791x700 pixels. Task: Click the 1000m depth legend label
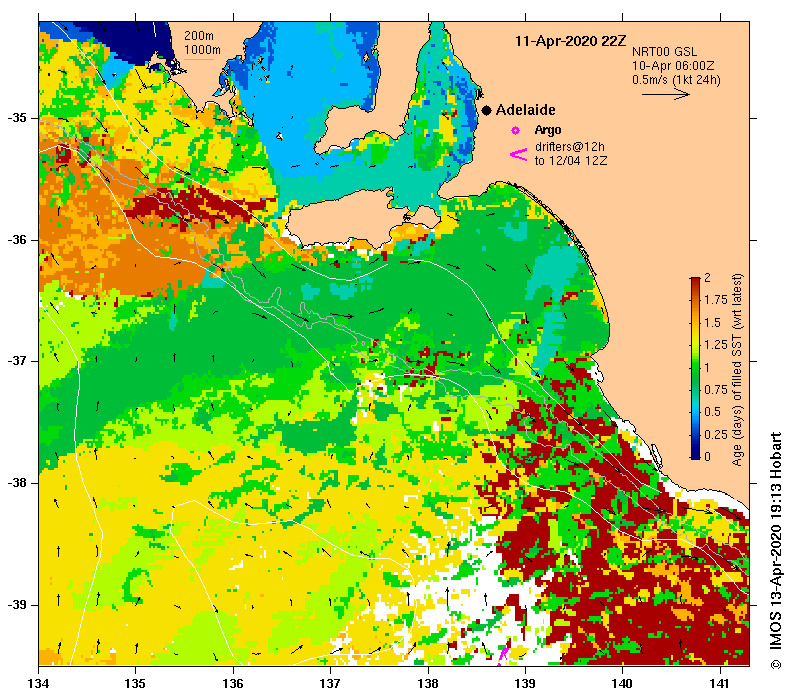point(202,50)
